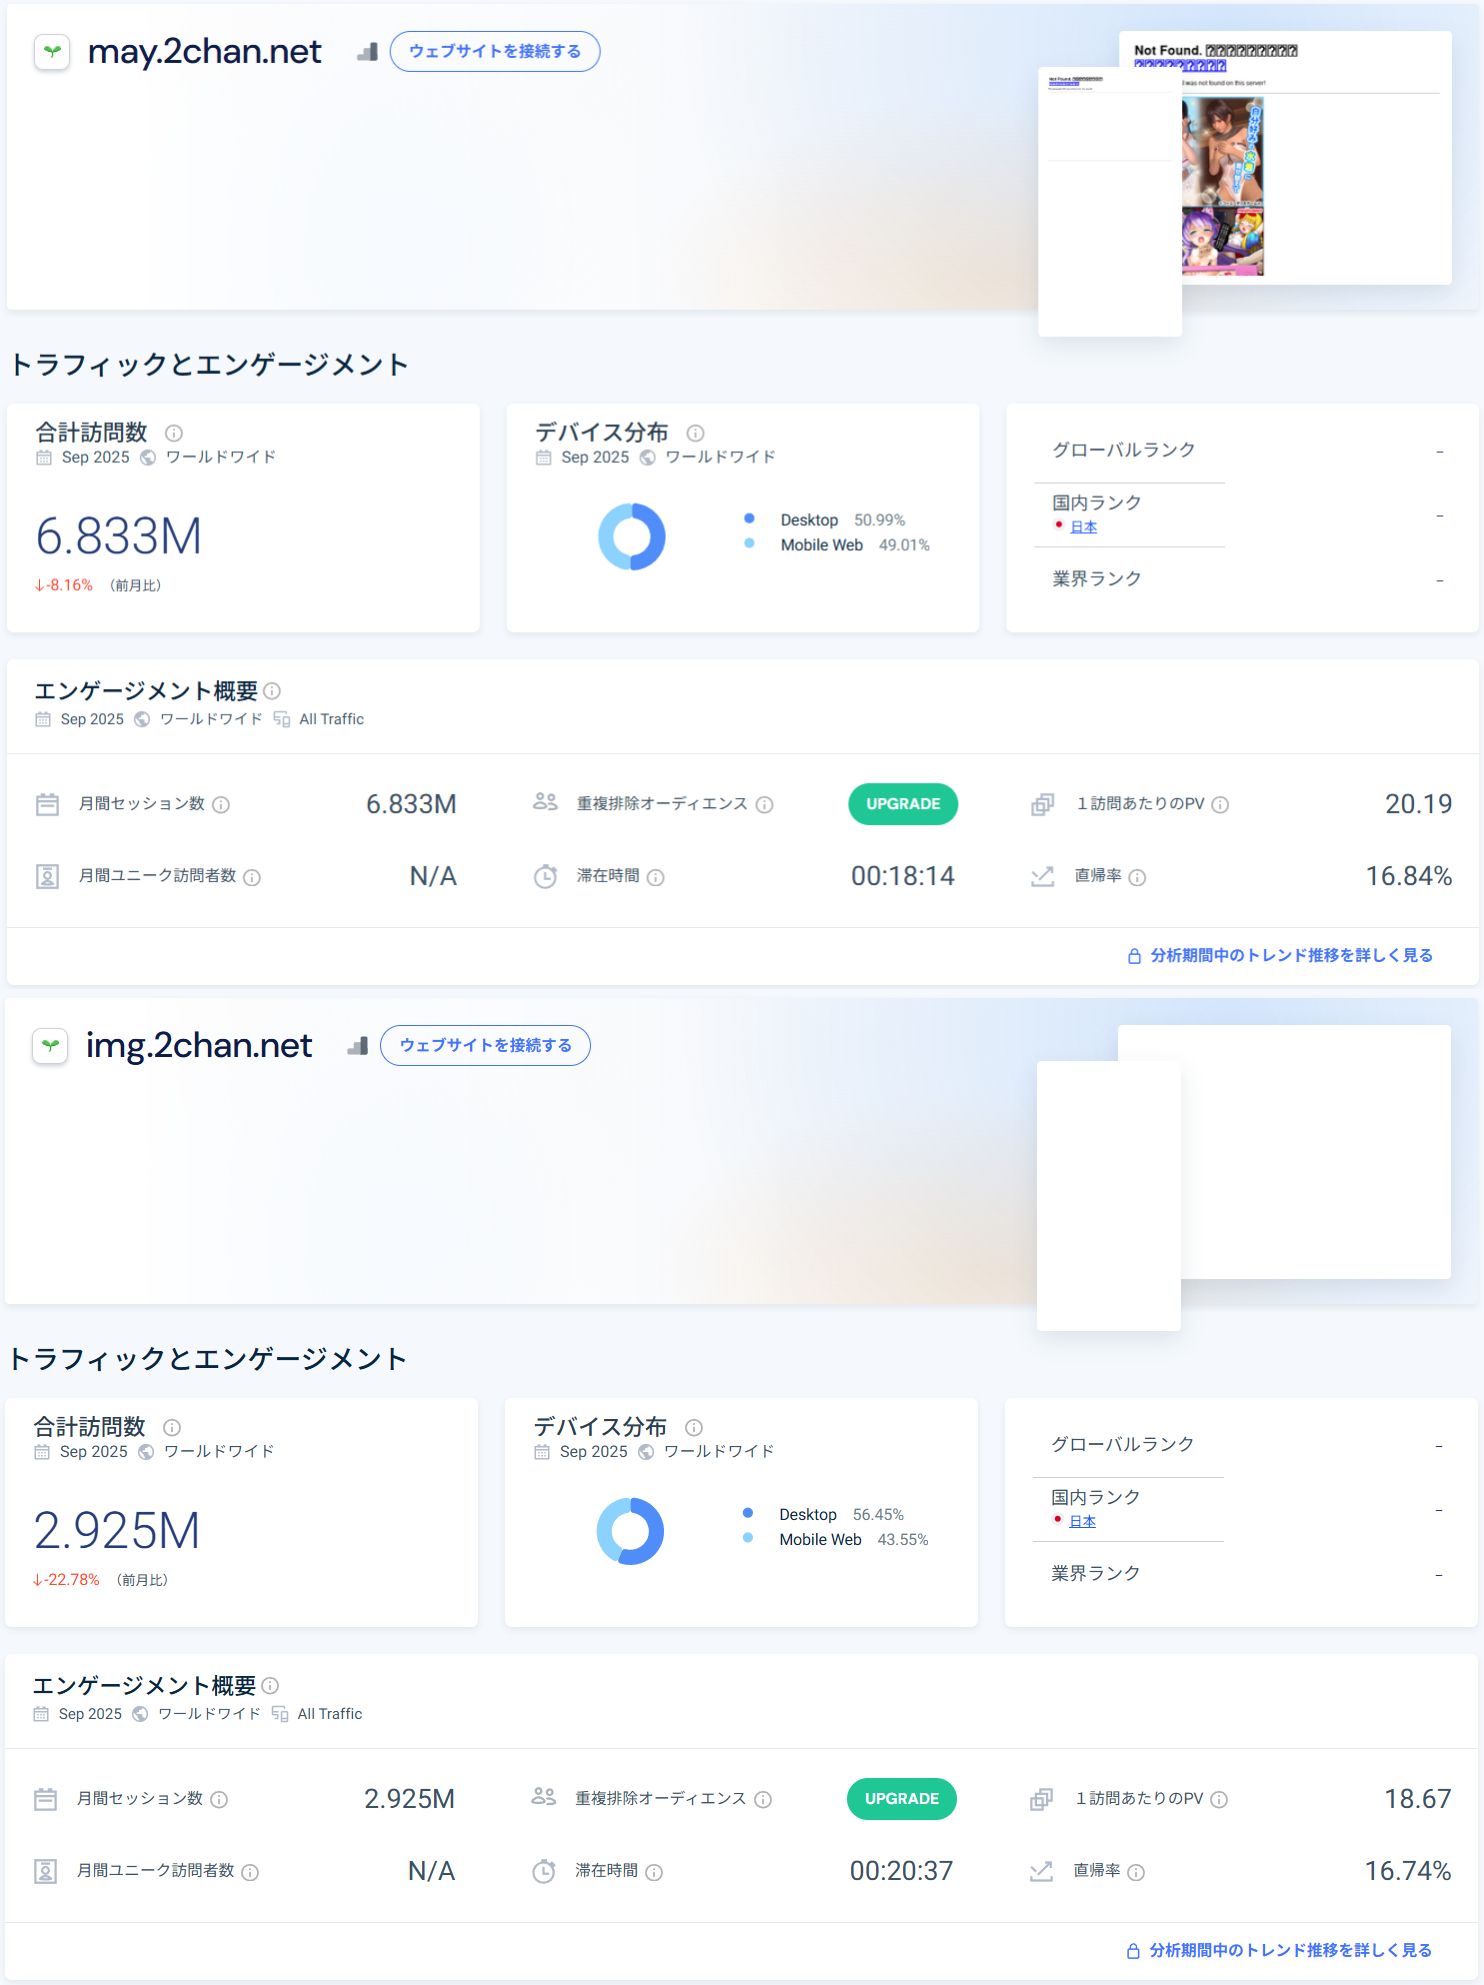1484x1985 pixels.
Task: Click the bar chart icon beside img.2chan.net
Action: (x=358, y=1046)
